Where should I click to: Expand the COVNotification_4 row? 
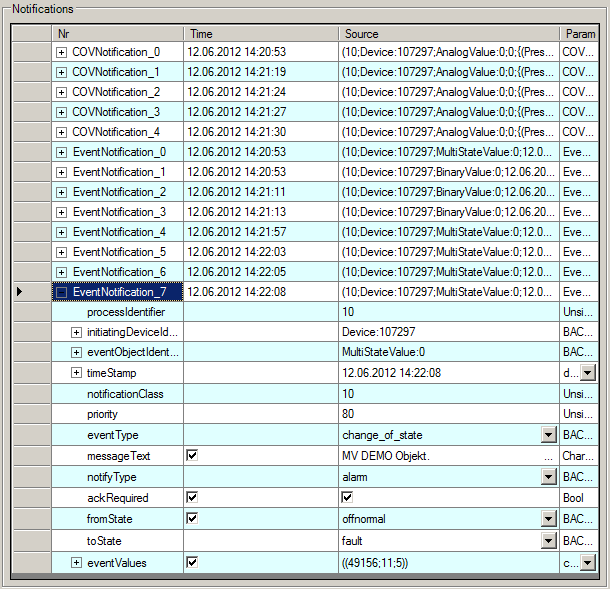pos(61,132)
